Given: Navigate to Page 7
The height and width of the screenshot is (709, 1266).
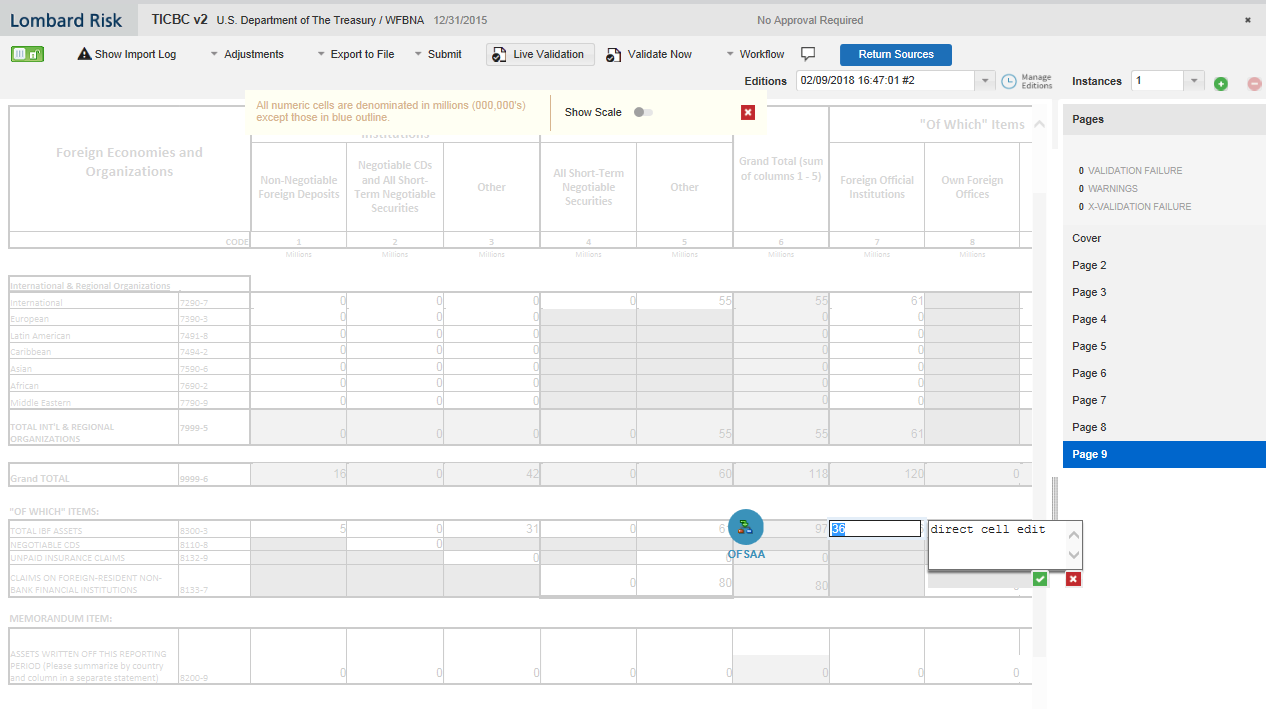Looking at the screenshot, I should tap(1164, 400).
